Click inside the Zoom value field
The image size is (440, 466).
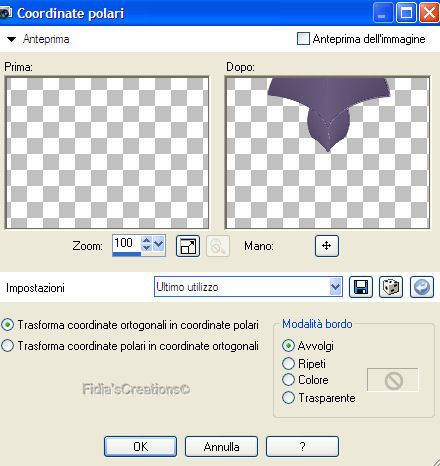point(127,243)
